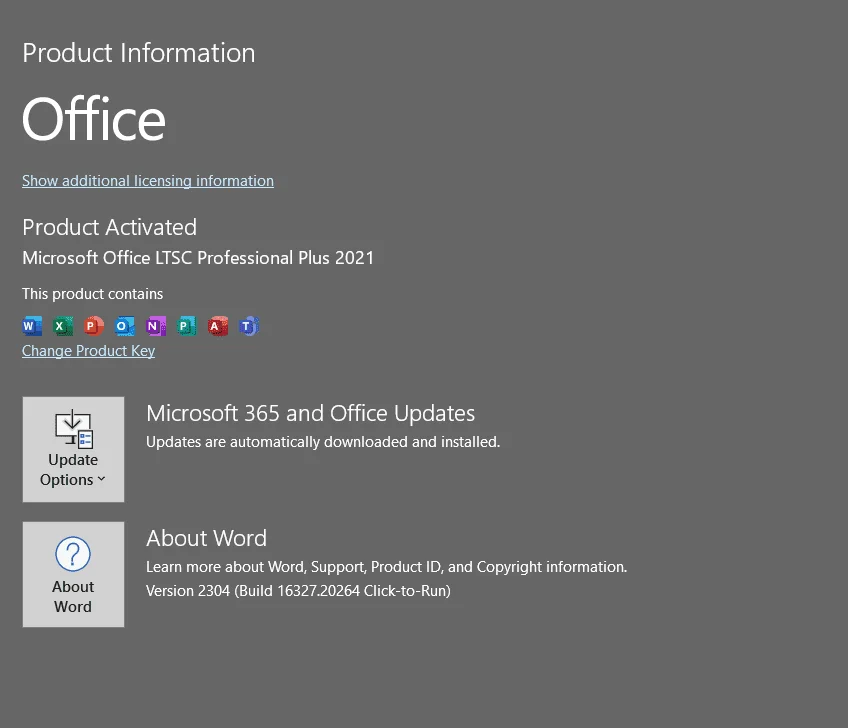Image resolution: width=848 pixels, height=728 pixels.
Task: Open the About Word button
Action: (73, 574)
